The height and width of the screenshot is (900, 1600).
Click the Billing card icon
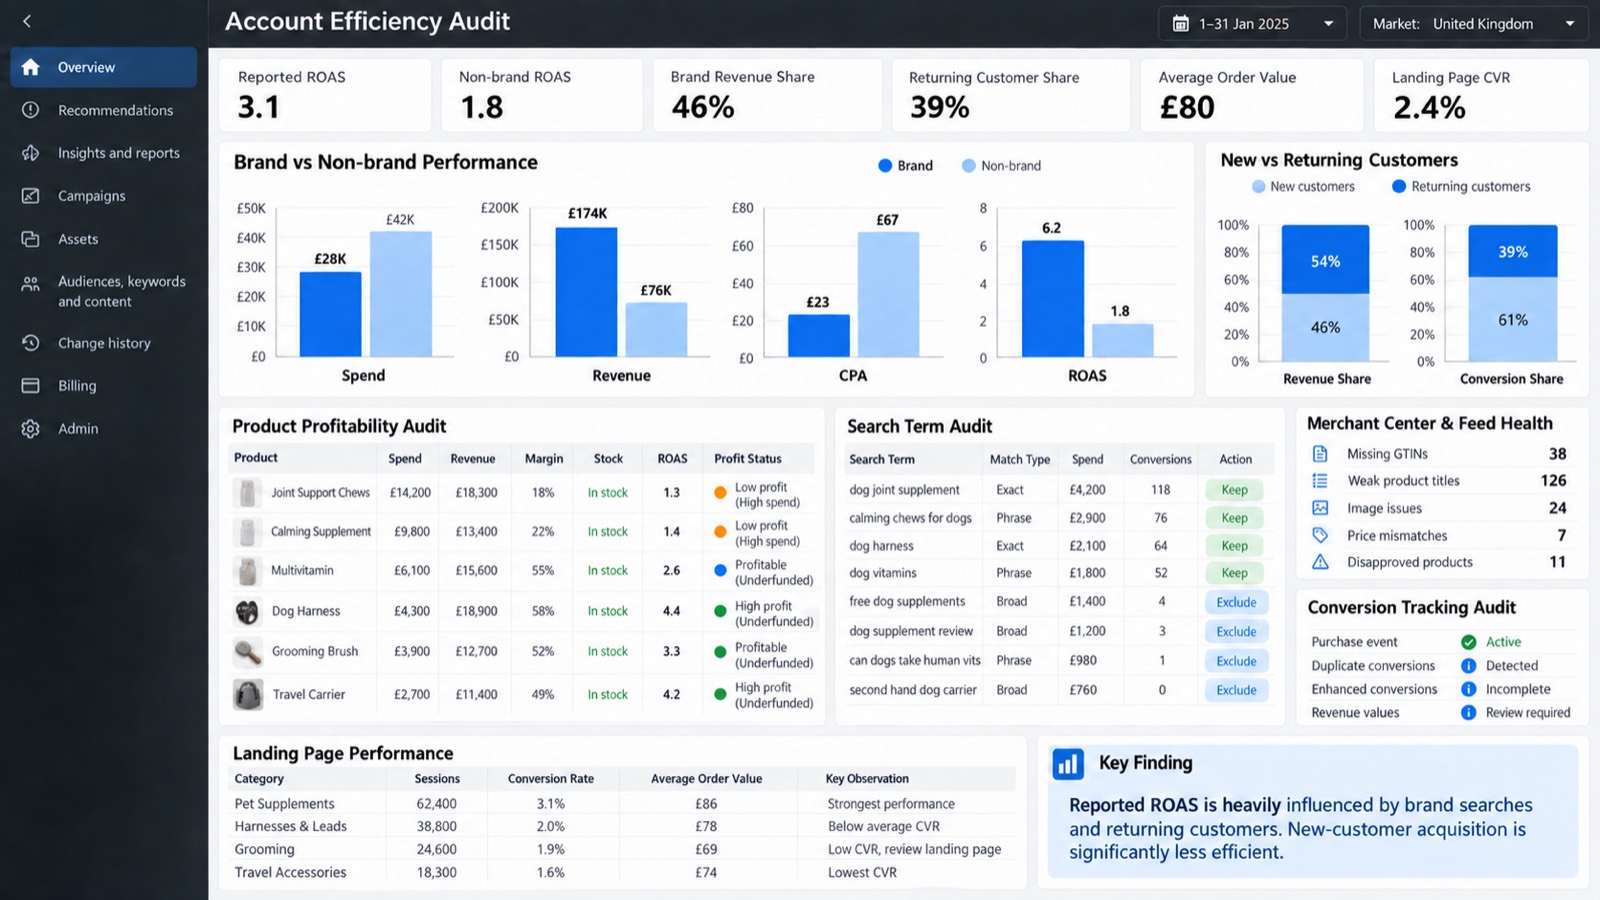coord(31,386)
